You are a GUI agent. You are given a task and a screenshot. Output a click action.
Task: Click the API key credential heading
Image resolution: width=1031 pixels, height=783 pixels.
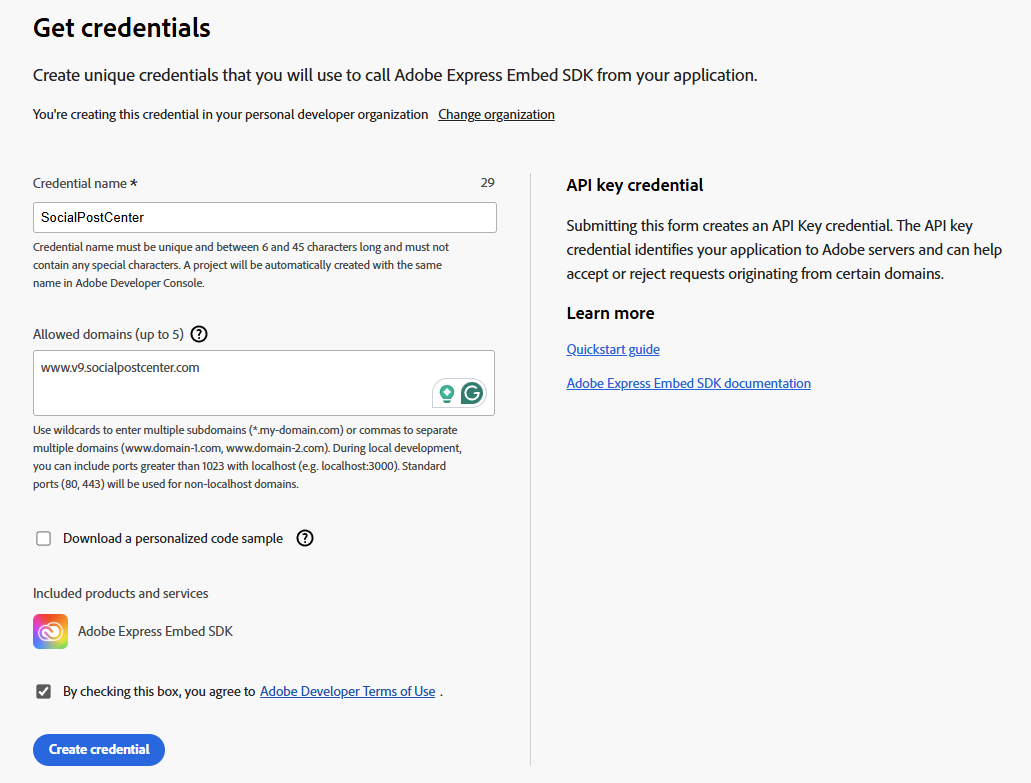635,185
